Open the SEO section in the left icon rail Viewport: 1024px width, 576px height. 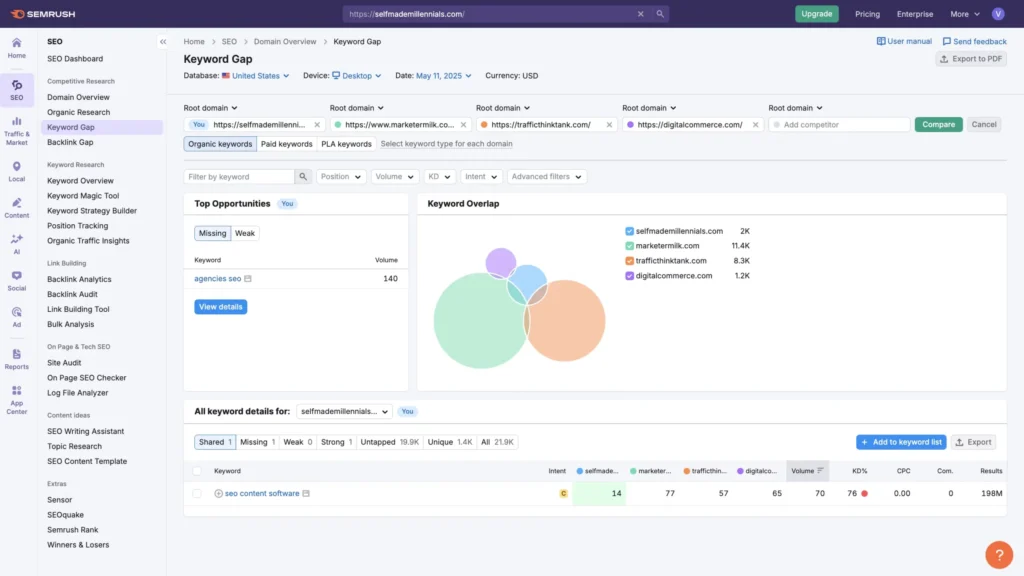click(16, 89)
